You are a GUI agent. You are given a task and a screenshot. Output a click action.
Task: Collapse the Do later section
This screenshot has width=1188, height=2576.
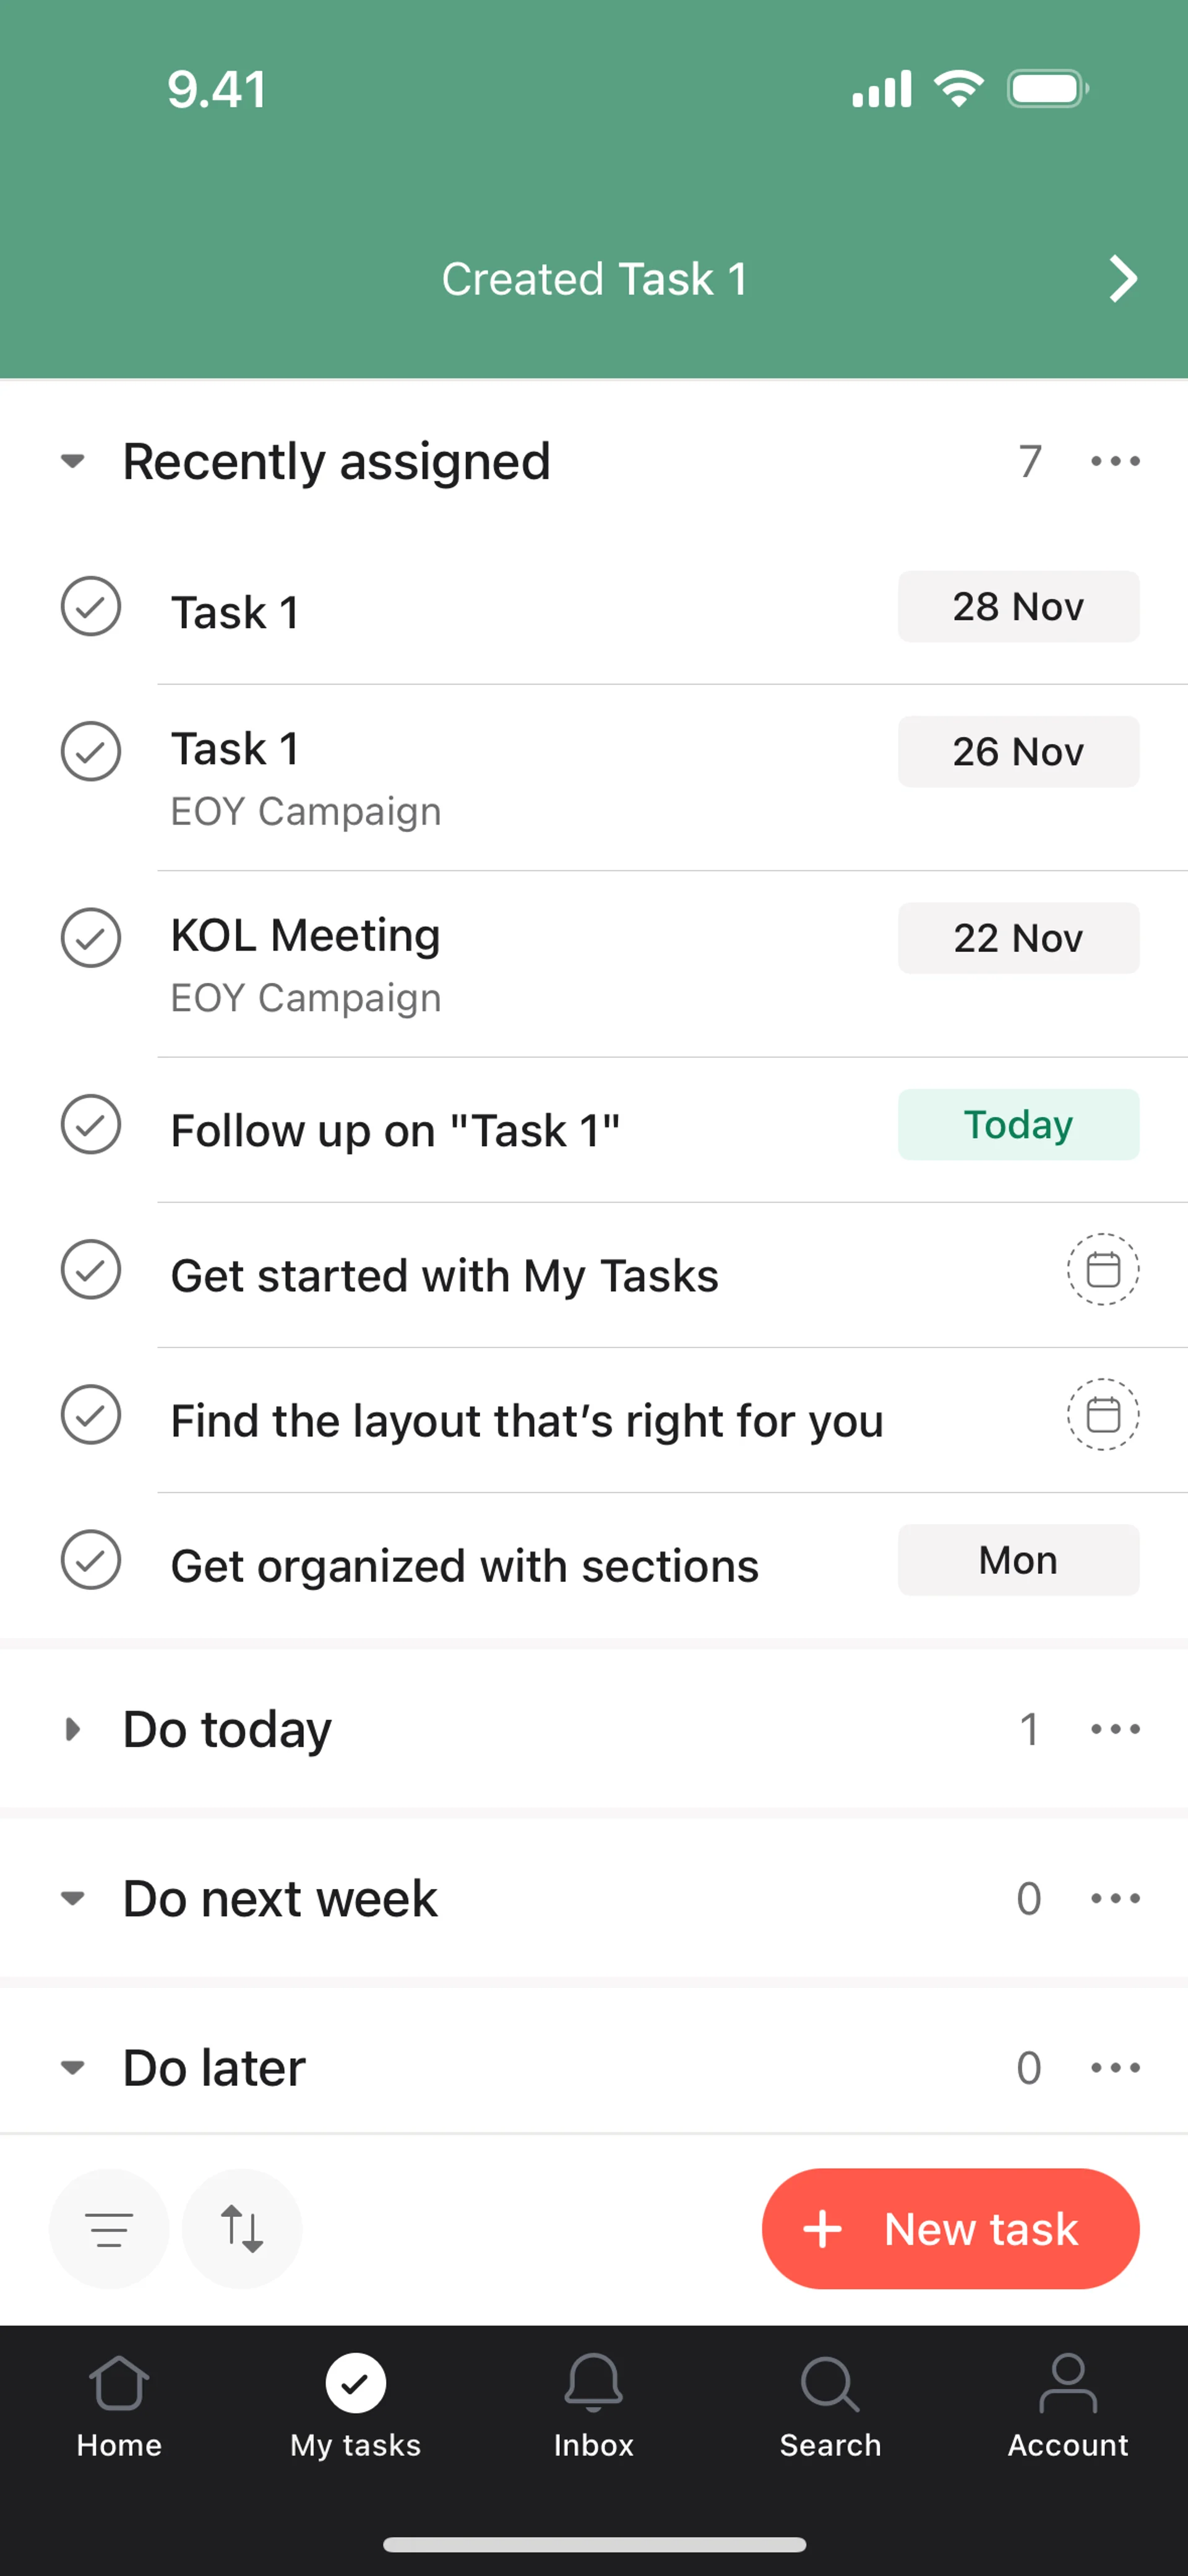tap(72, 2067)
